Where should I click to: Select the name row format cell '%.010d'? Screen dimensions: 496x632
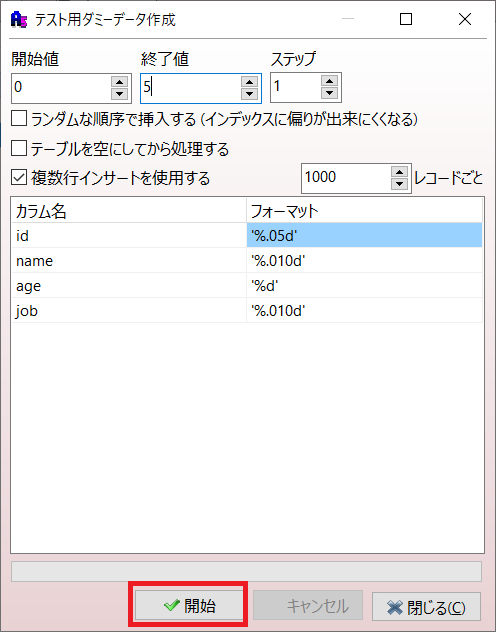364,261
